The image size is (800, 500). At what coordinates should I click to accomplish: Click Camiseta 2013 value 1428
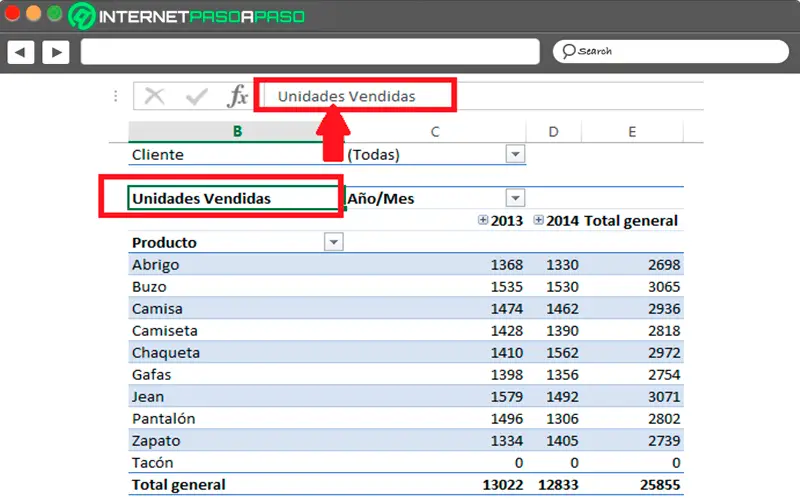coord(507,330)
